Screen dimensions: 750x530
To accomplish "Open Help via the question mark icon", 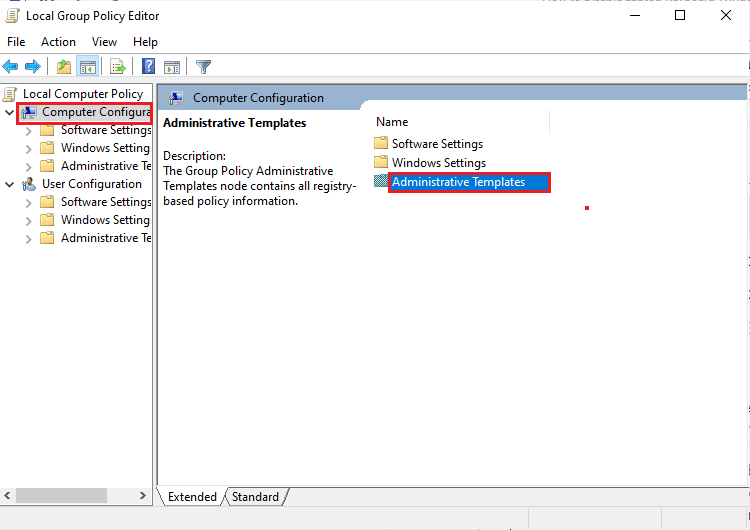I will pyautogui.click(x=149, y=66).
